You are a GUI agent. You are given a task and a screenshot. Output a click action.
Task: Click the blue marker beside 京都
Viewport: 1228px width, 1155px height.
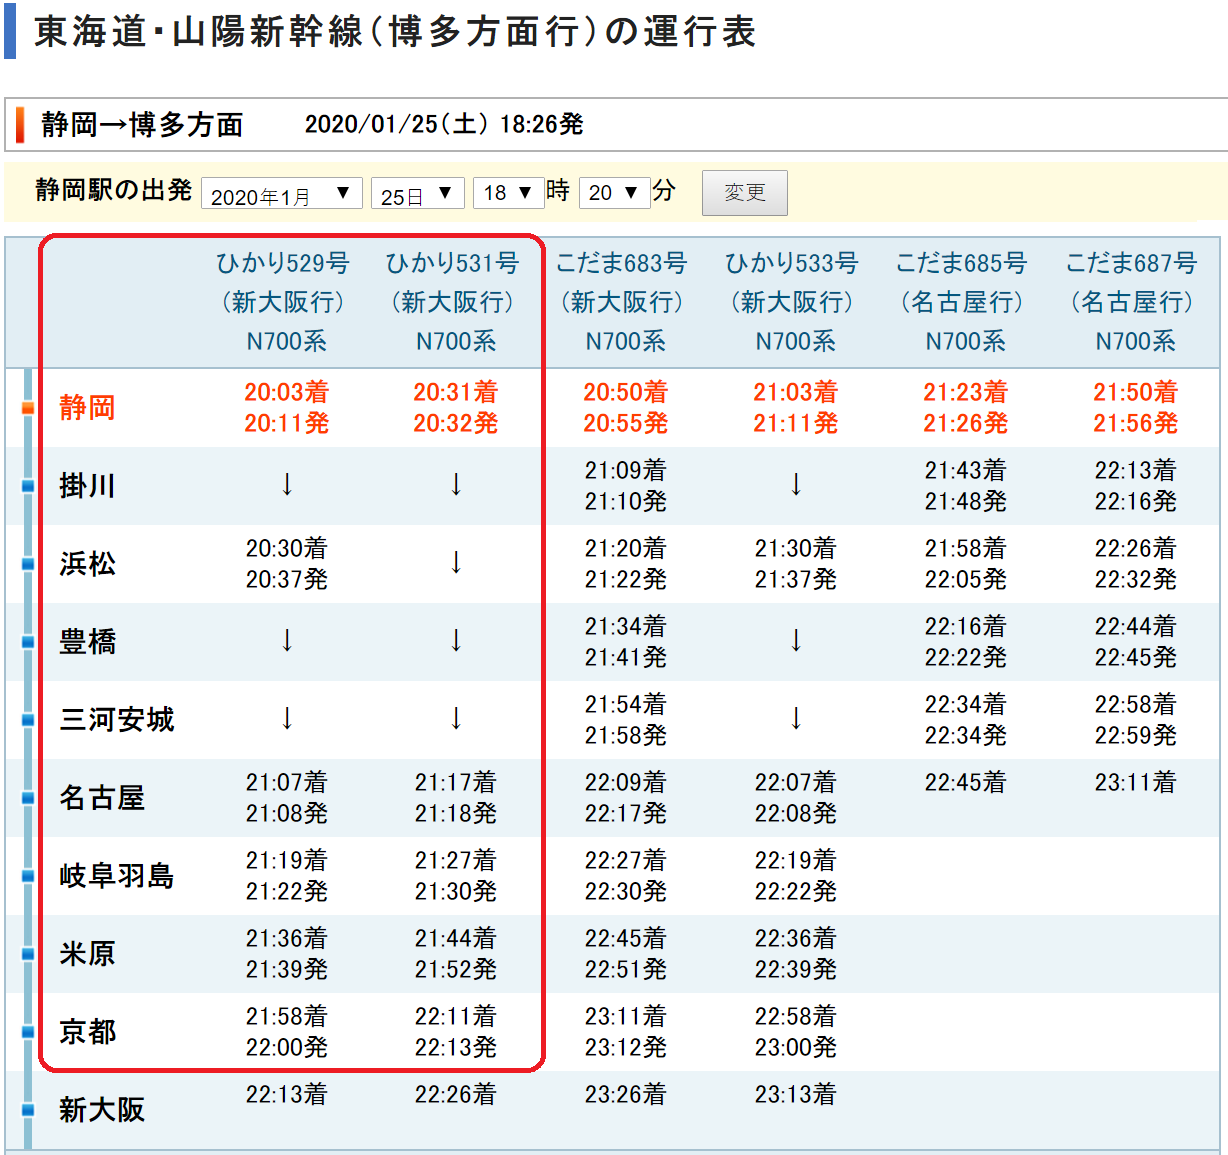tap(28, 1032)
